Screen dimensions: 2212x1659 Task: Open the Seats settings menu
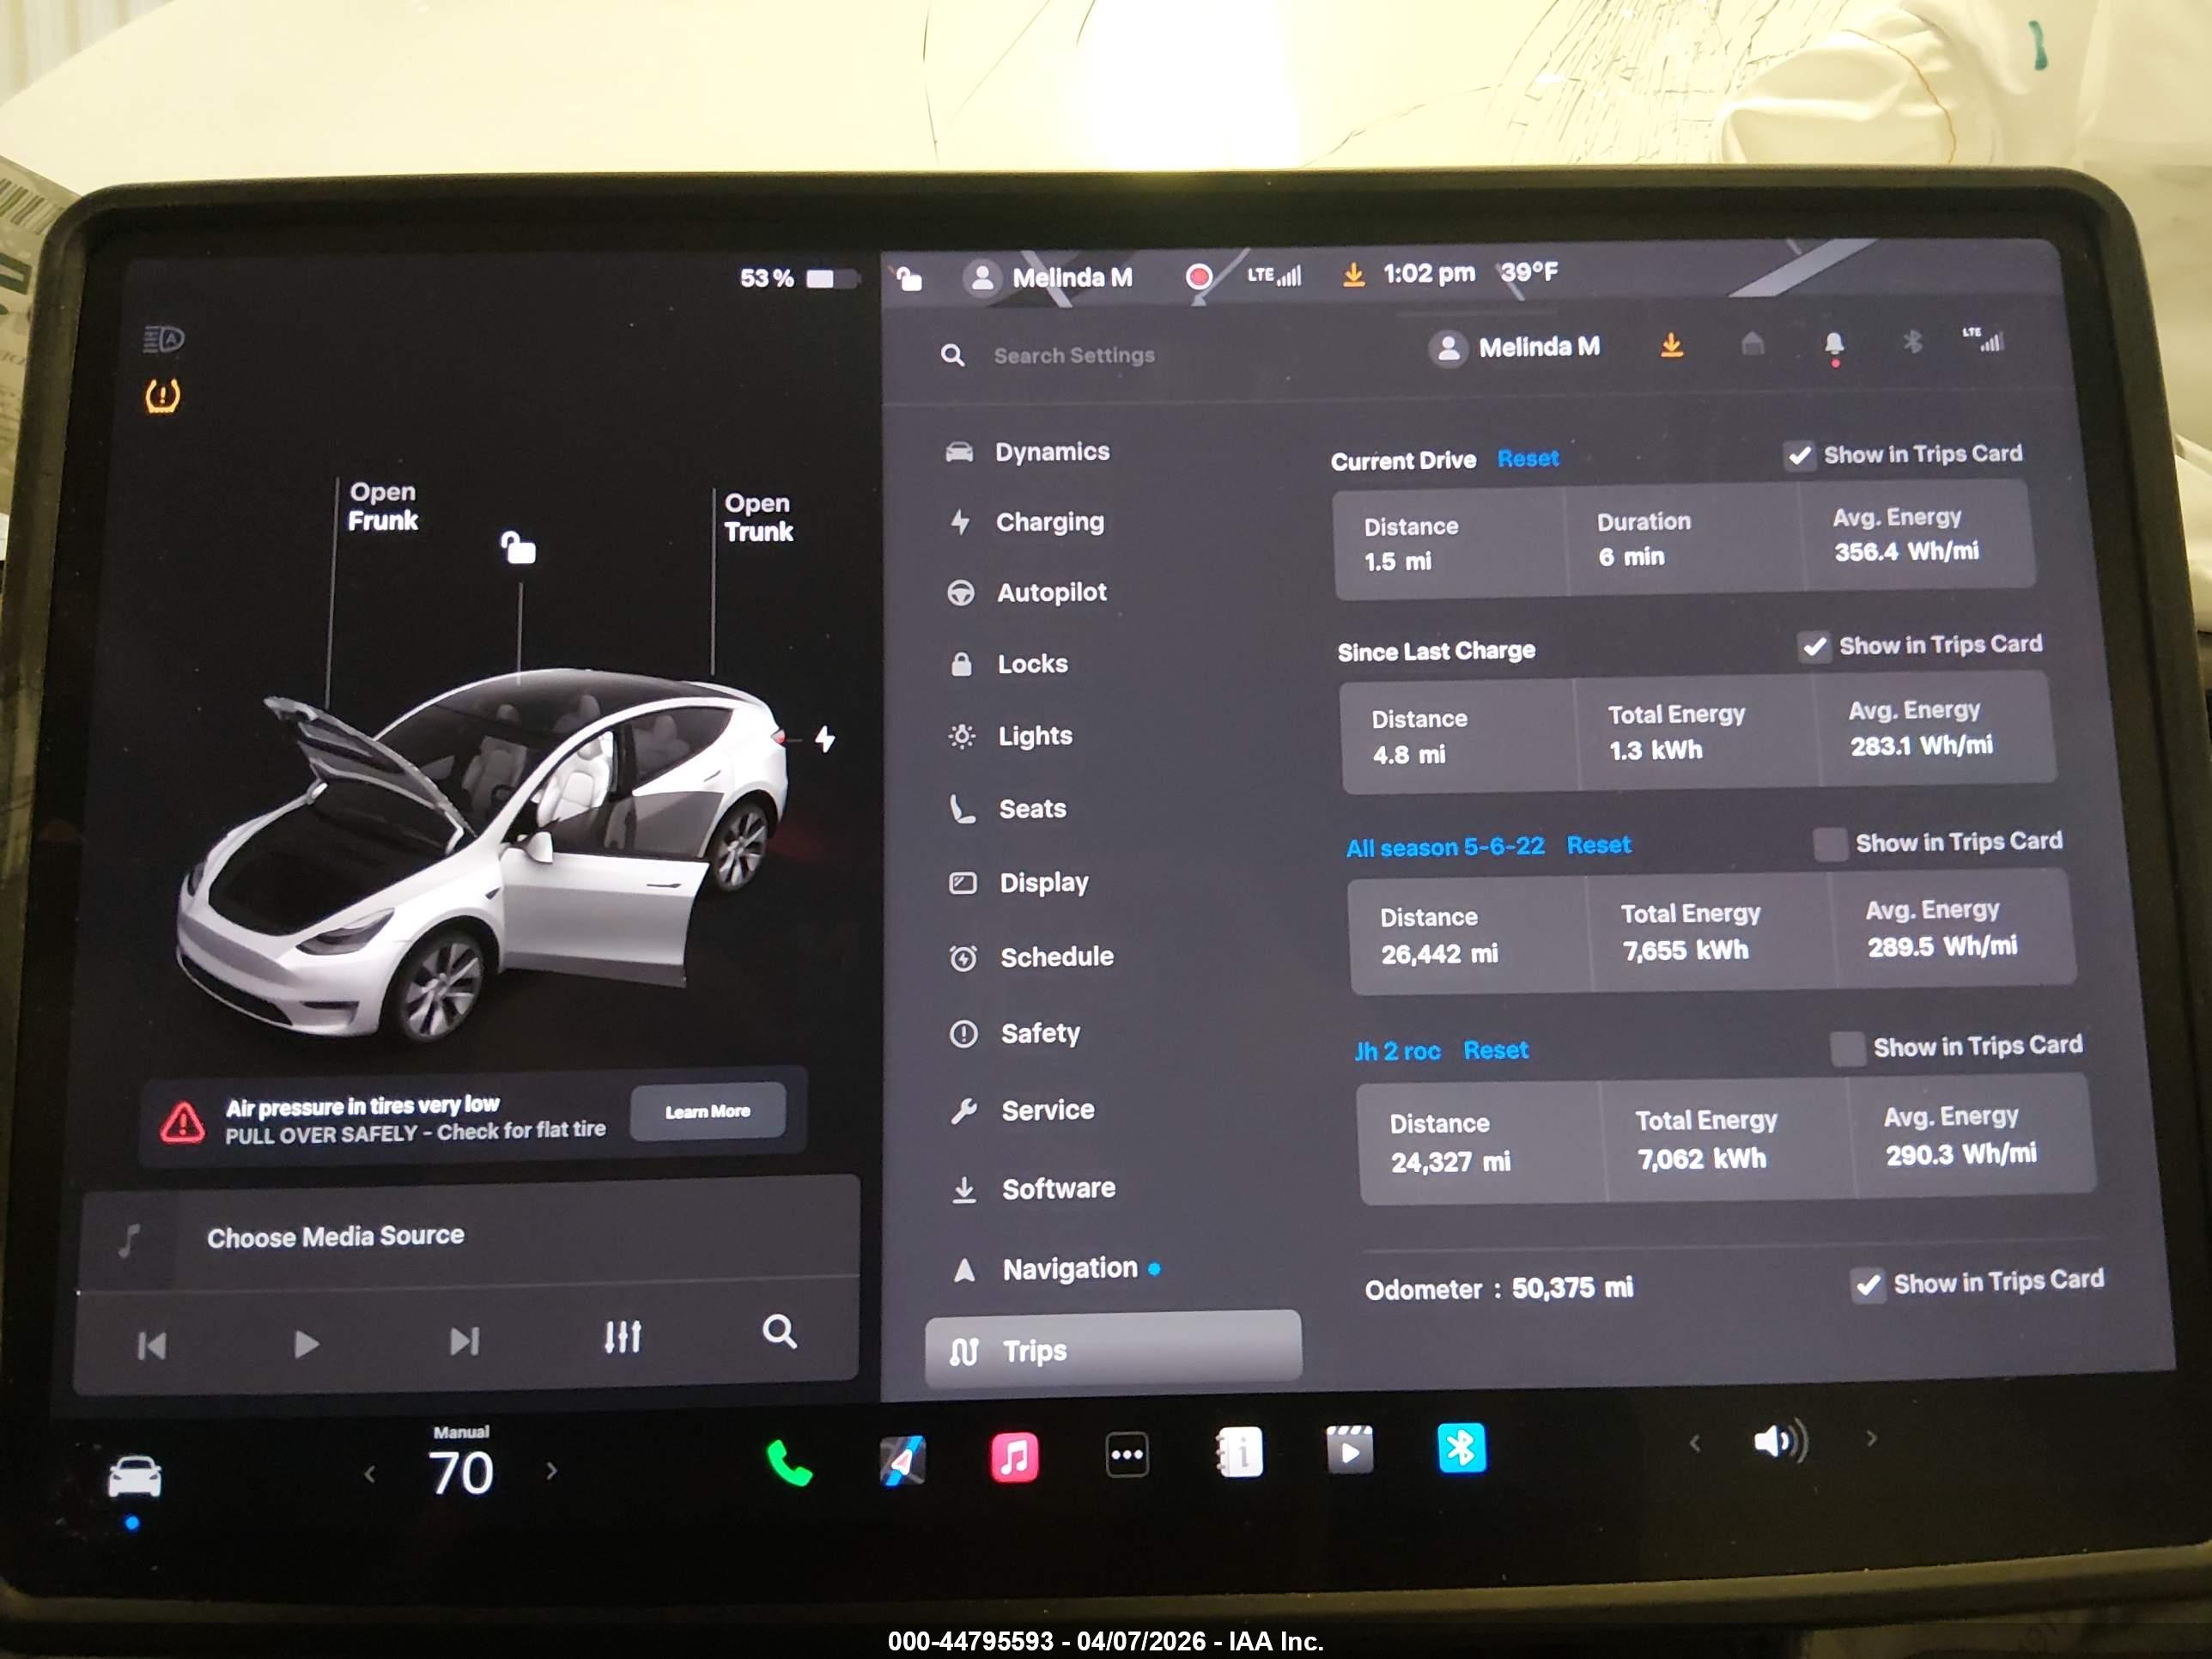point(1008,809)
